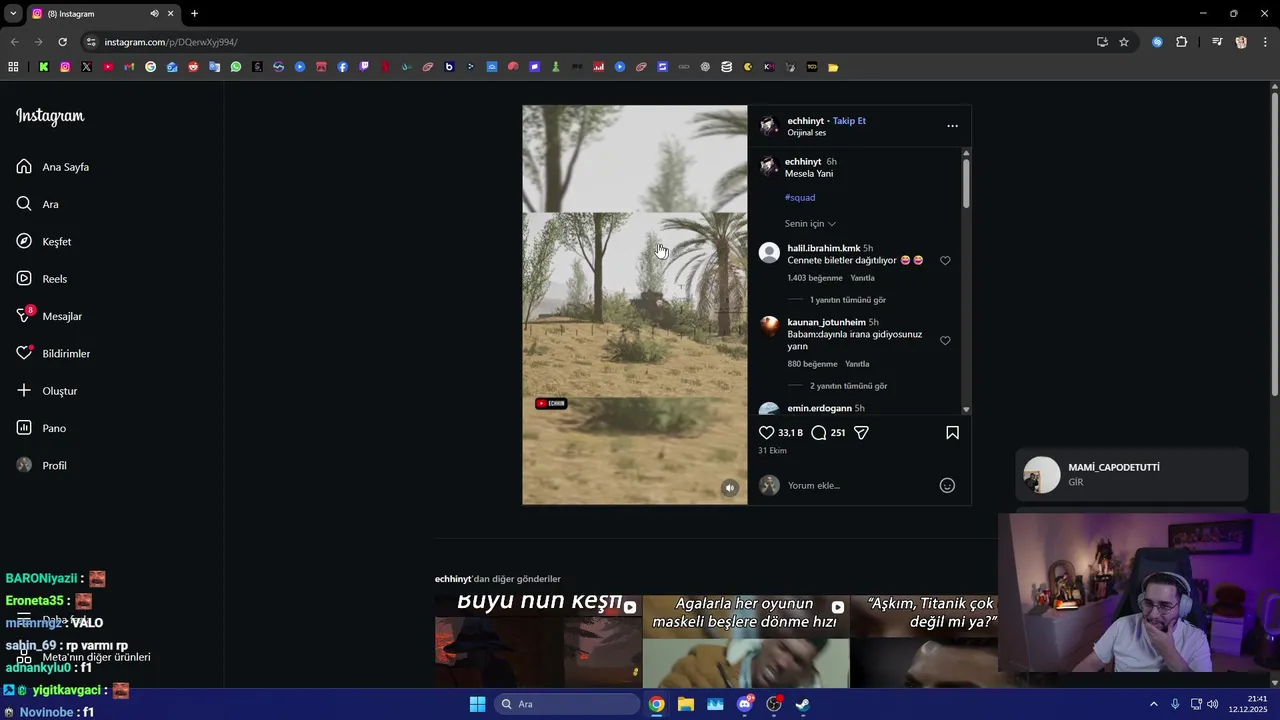Image resolution: width=1280 pixels, height=720 pixels.
Task: Open Reels from the sidebar
Action: (42, 279)
